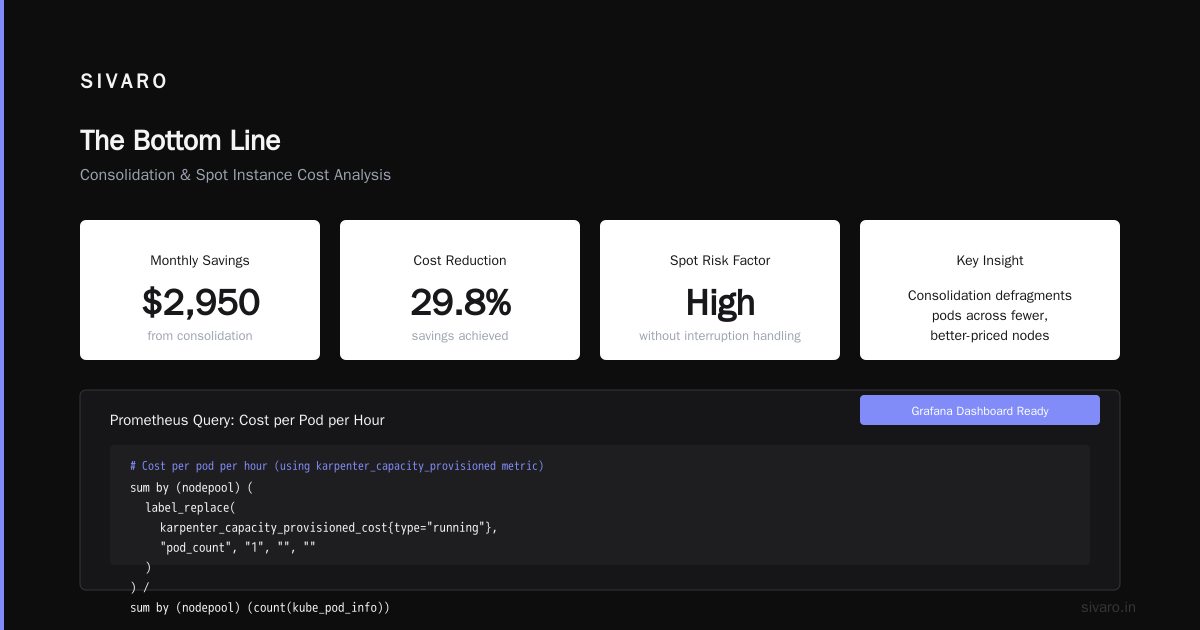Select the Spot Risk Factor card
This screenshot has height=630, width=1200.
click(x=720, y=290)
